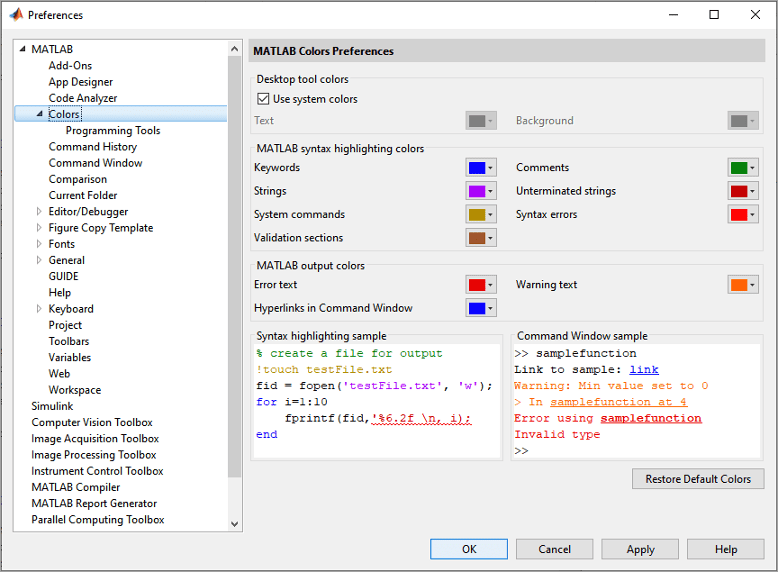Expand the Fonts tree node

pyautogui.click(x=39, y=244)
